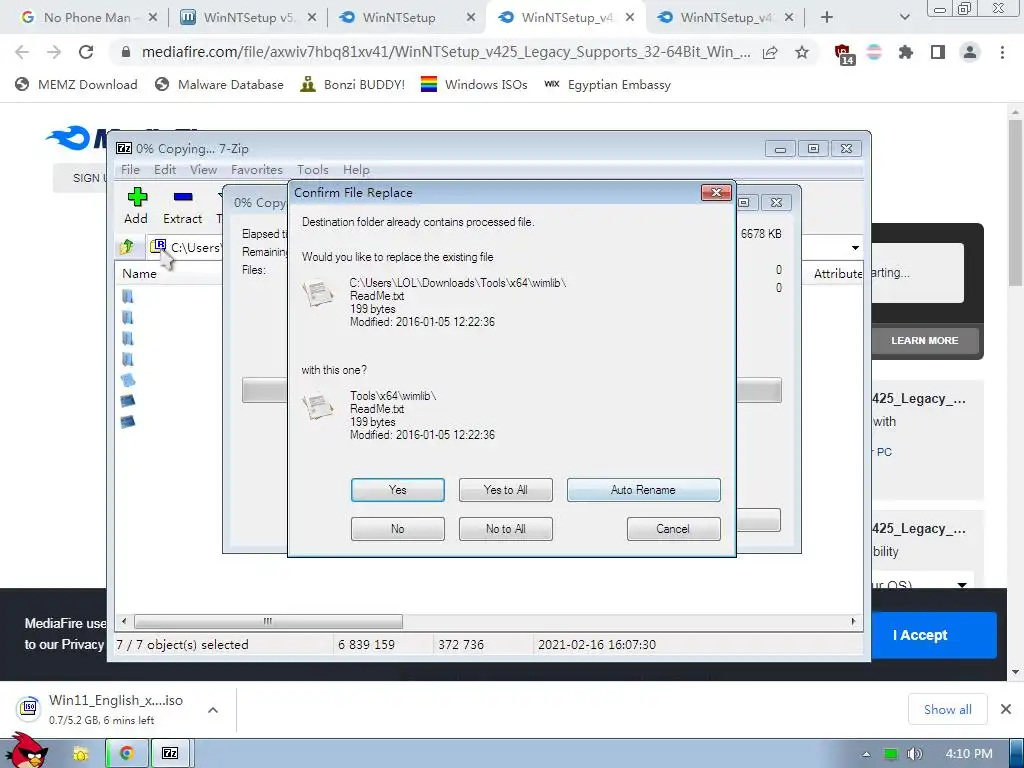Click the green tray status icon
Screen dimensions: 1024x768
click(x=891, y=754)
